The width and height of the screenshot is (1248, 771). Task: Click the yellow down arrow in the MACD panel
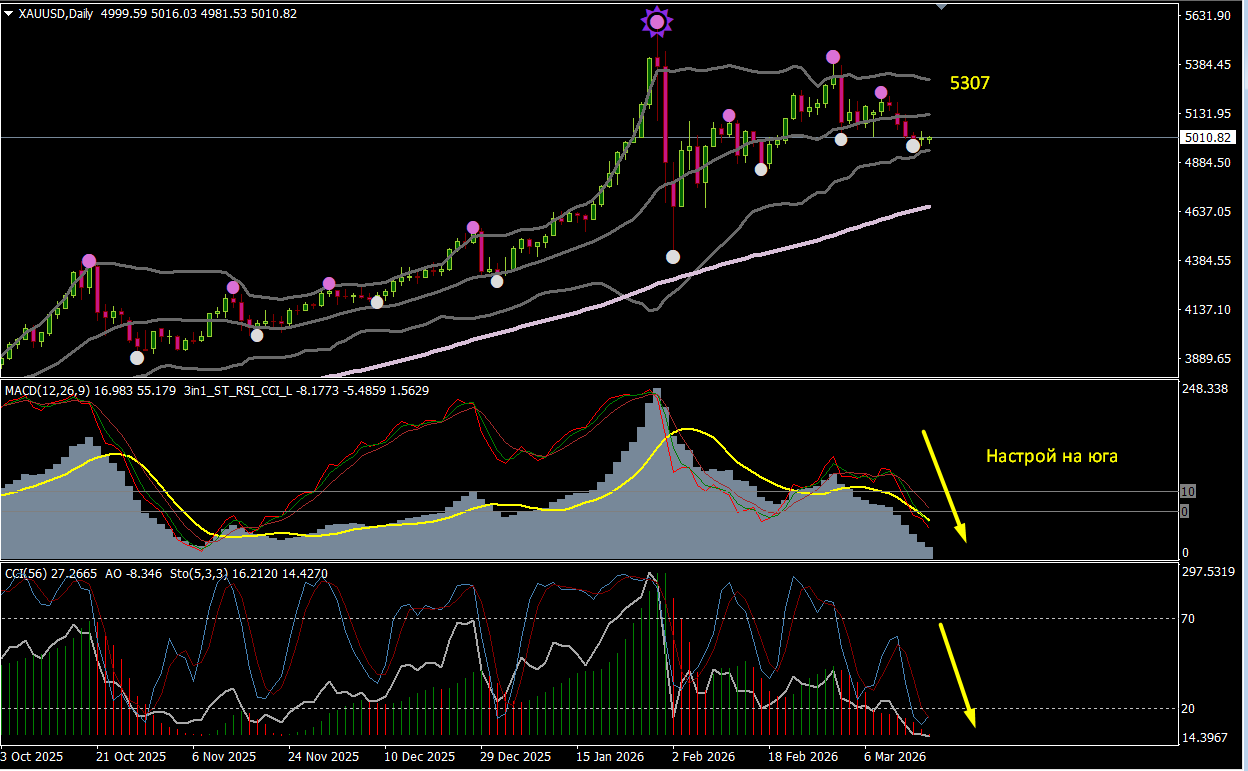pyautogui.click(x=944, y=485)
